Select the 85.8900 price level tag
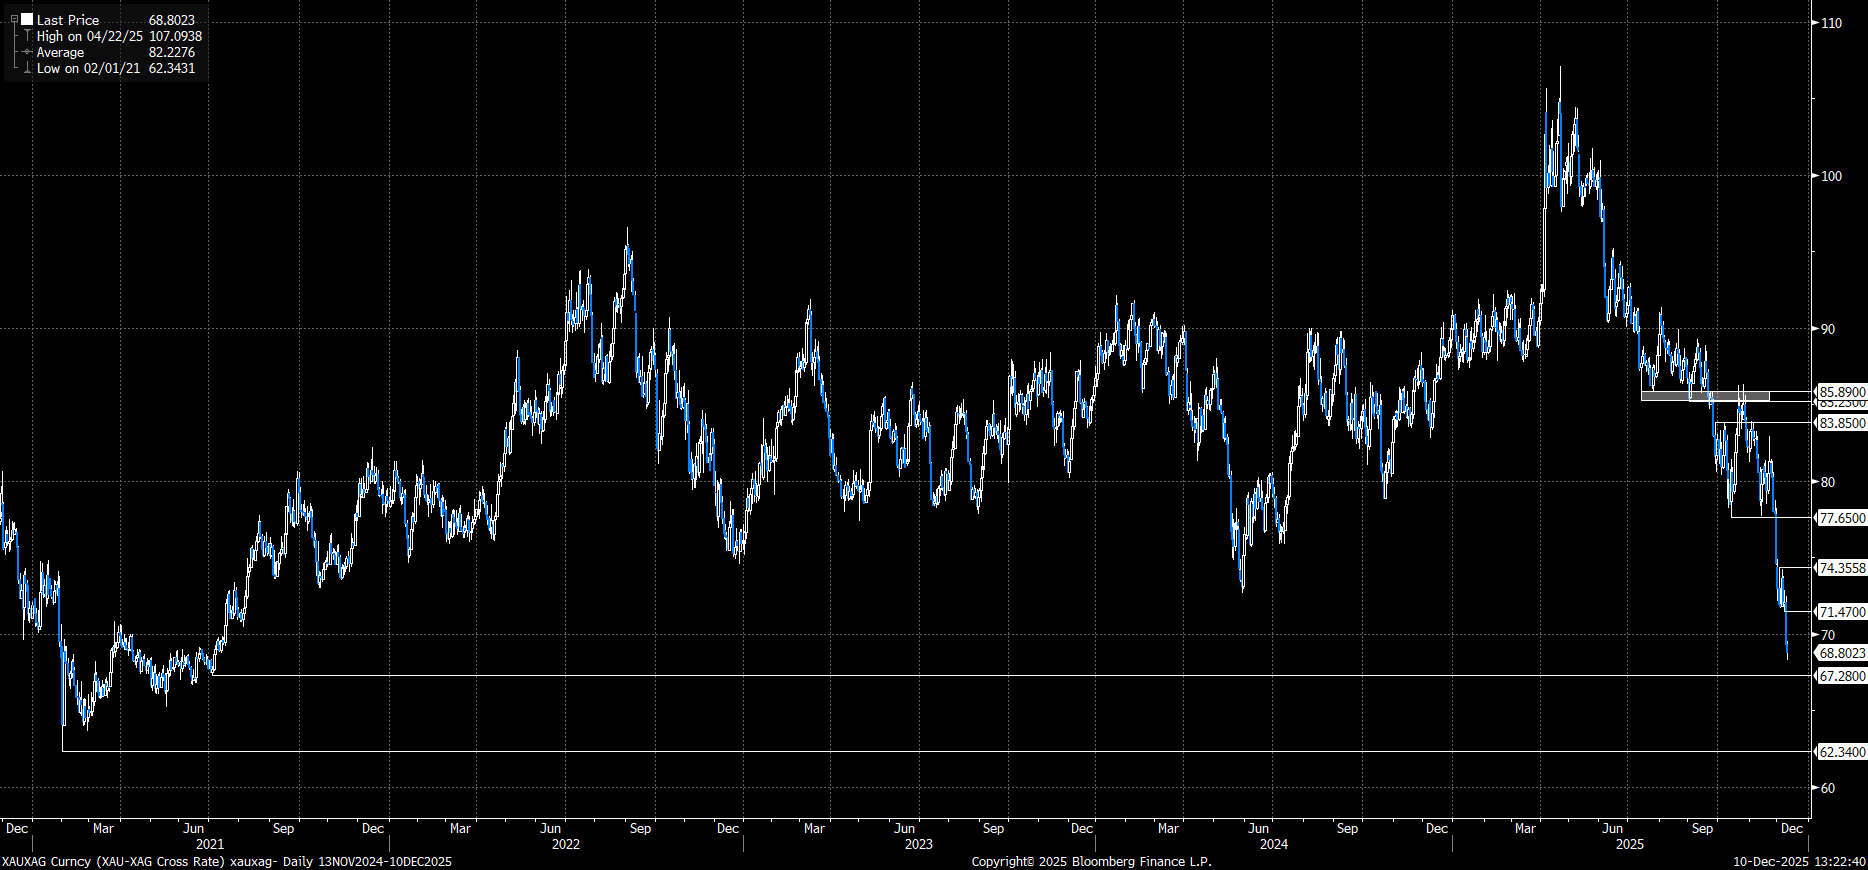Viewport: 1868px width, 870px height. point(1841,392)
